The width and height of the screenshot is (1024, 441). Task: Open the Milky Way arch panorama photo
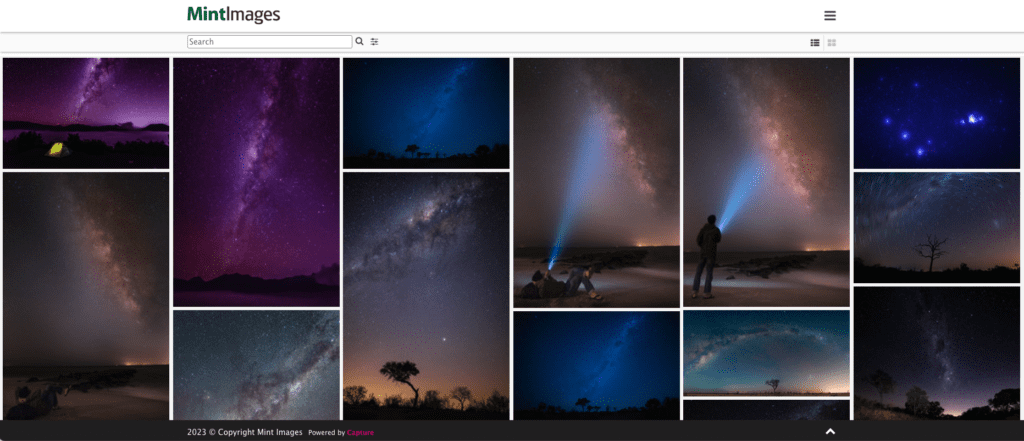(767, 353)
